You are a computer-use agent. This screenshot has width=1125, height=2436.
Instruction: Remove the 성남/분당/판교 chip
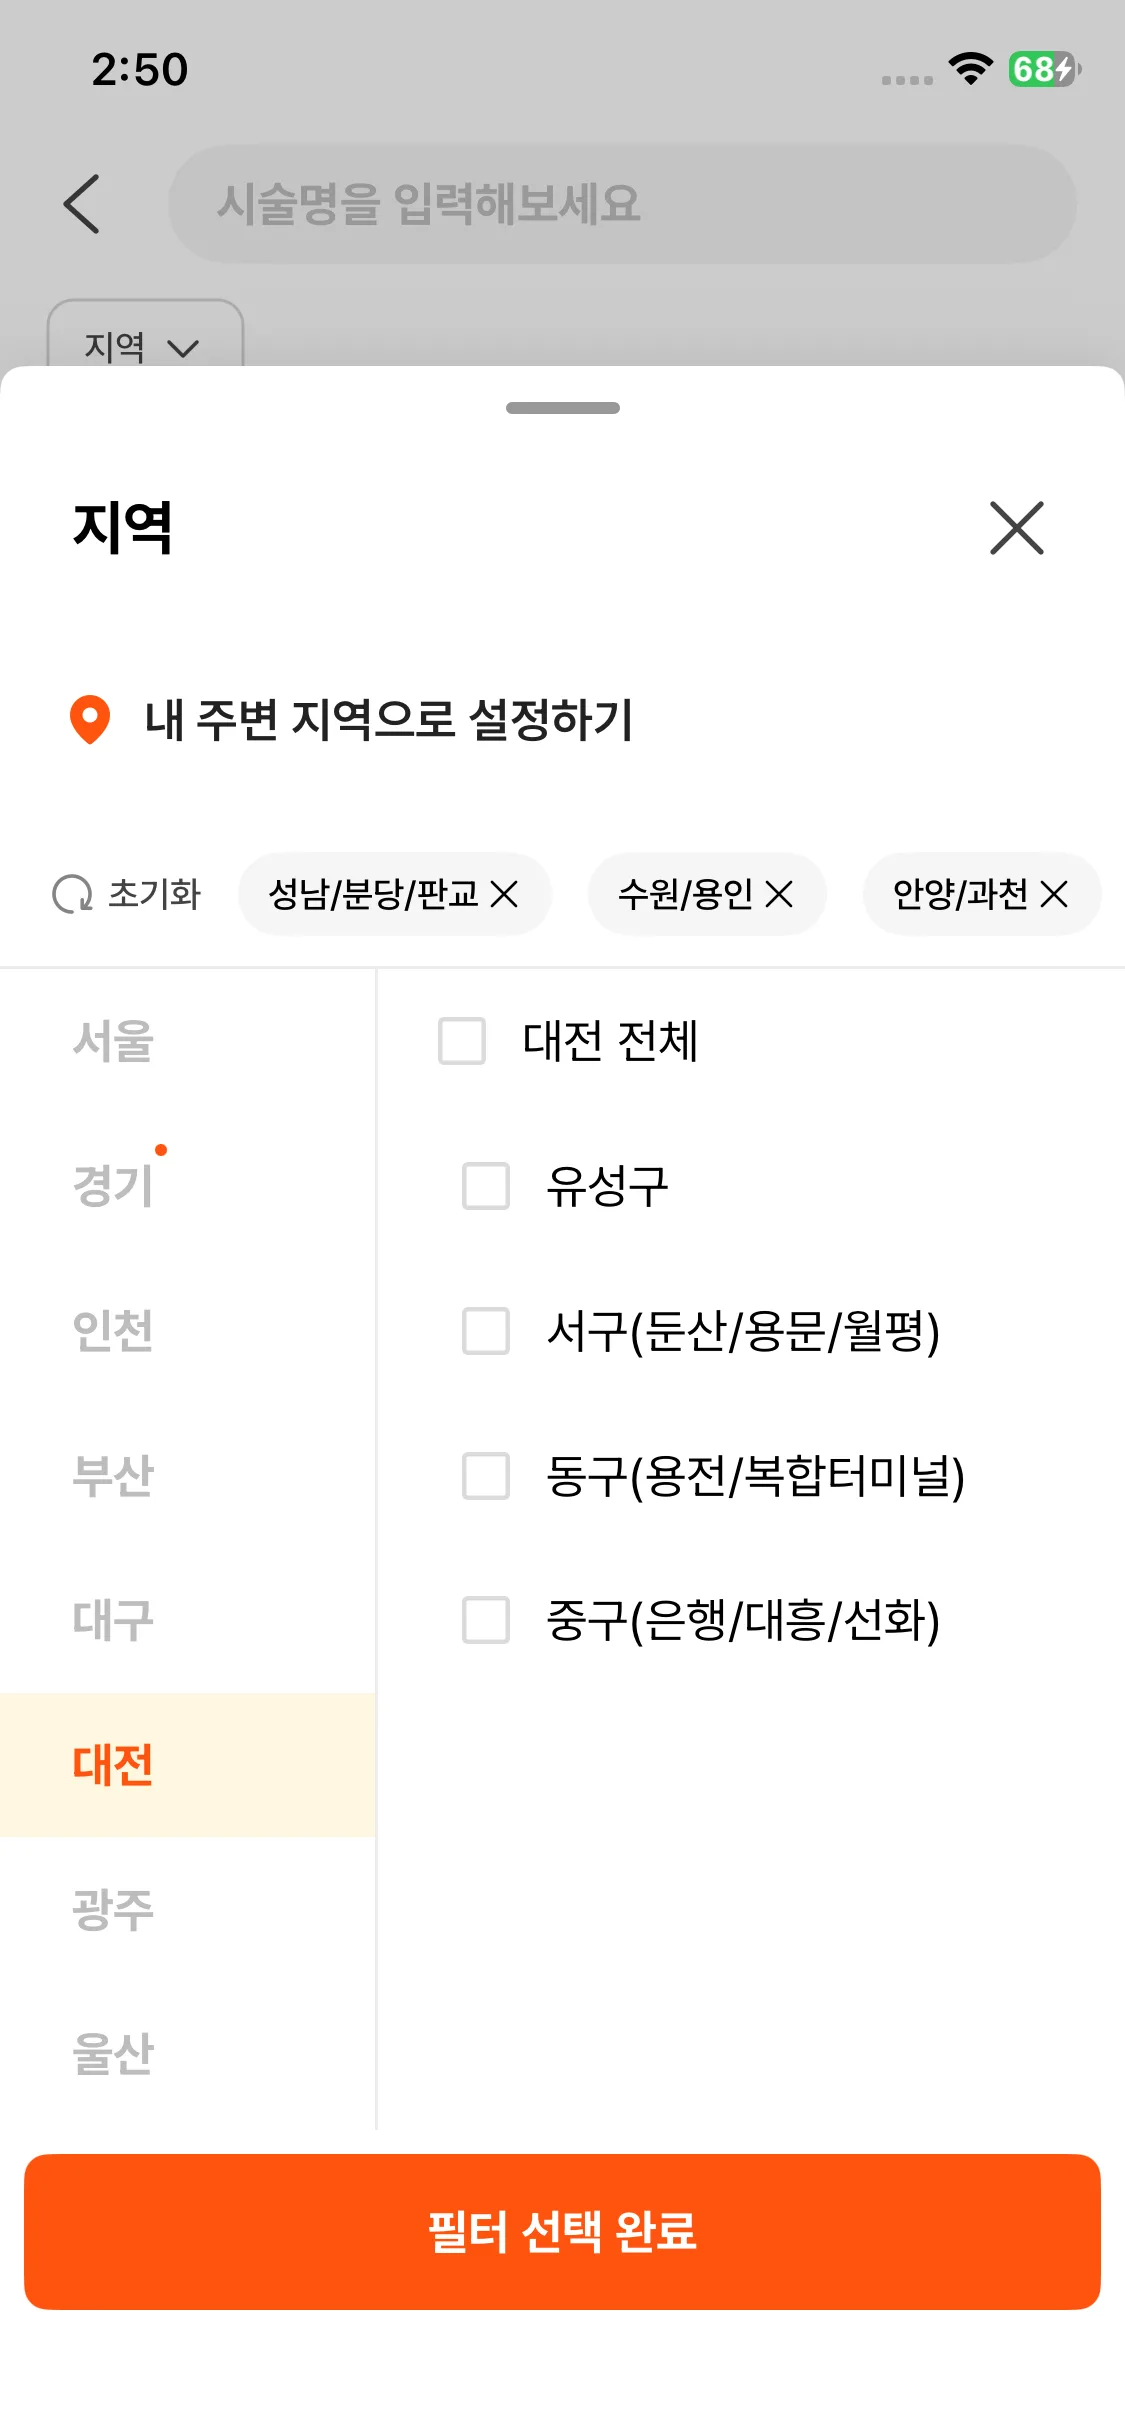tap(505, 894)
